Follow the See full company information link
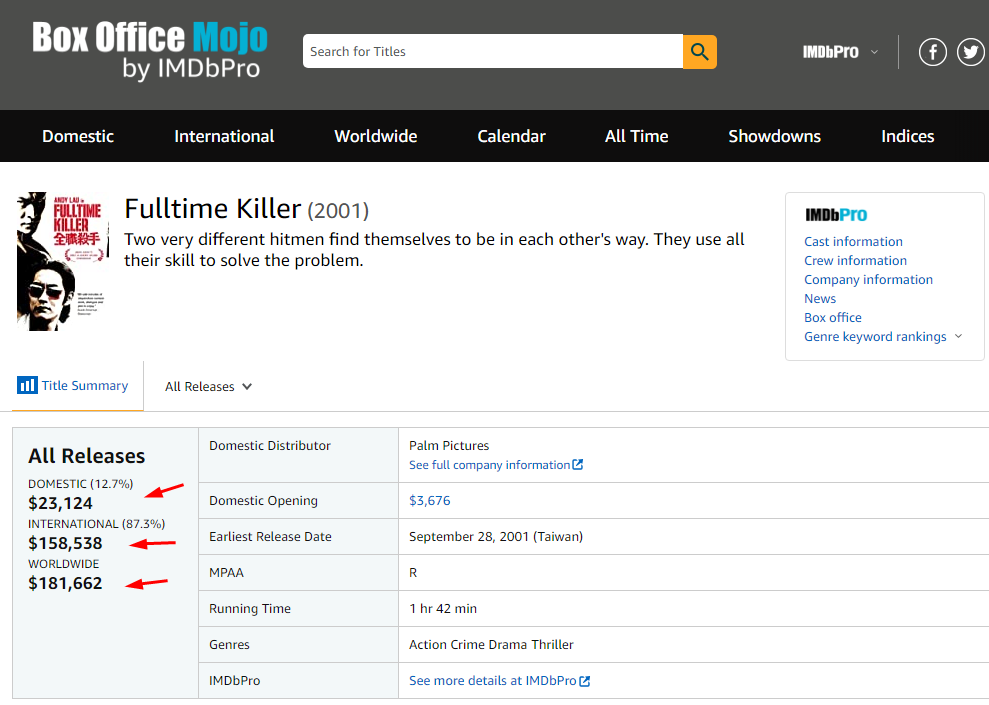The height and width of the screenshot is (705, 989). tap(495, 465)
